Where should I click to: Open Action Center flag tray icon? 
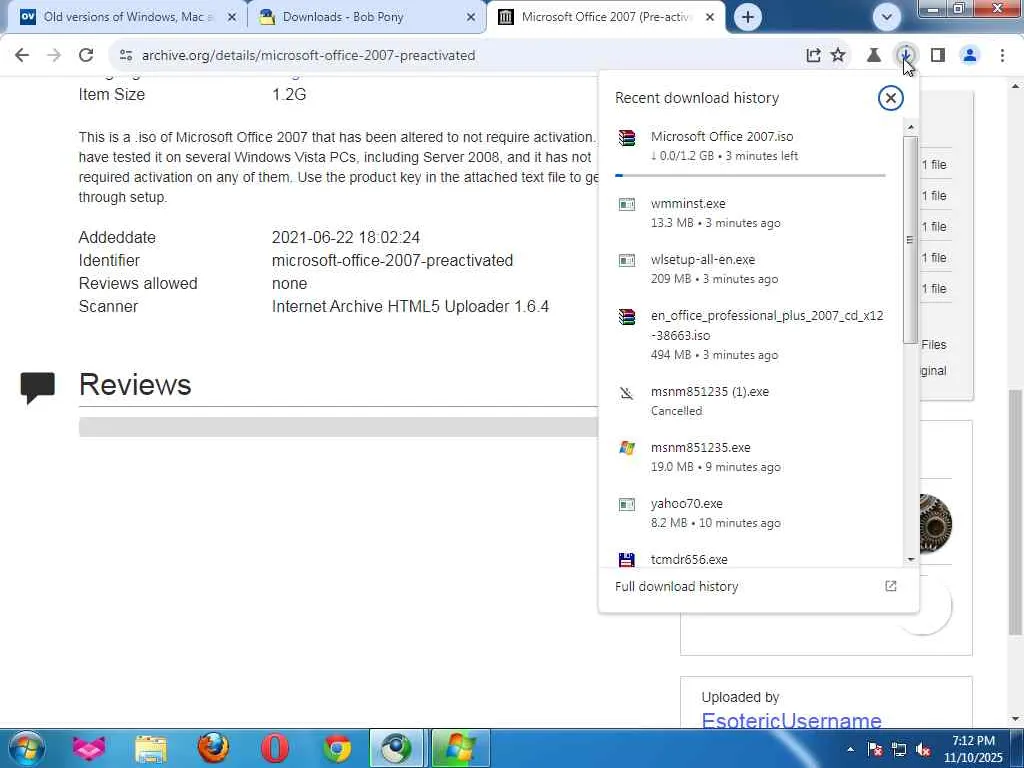click(x=874, y=749)
